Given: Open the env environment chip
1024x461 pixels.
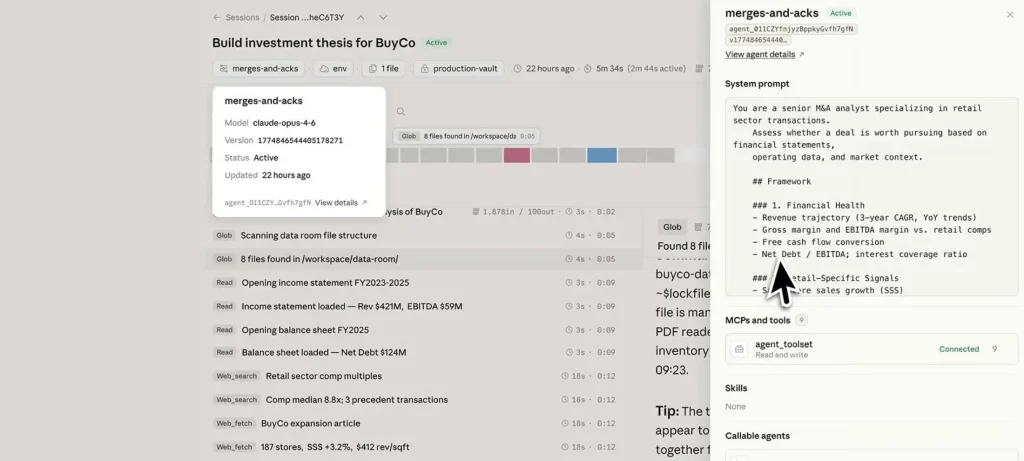Looking at the screenshot, I should pos(333,69).
